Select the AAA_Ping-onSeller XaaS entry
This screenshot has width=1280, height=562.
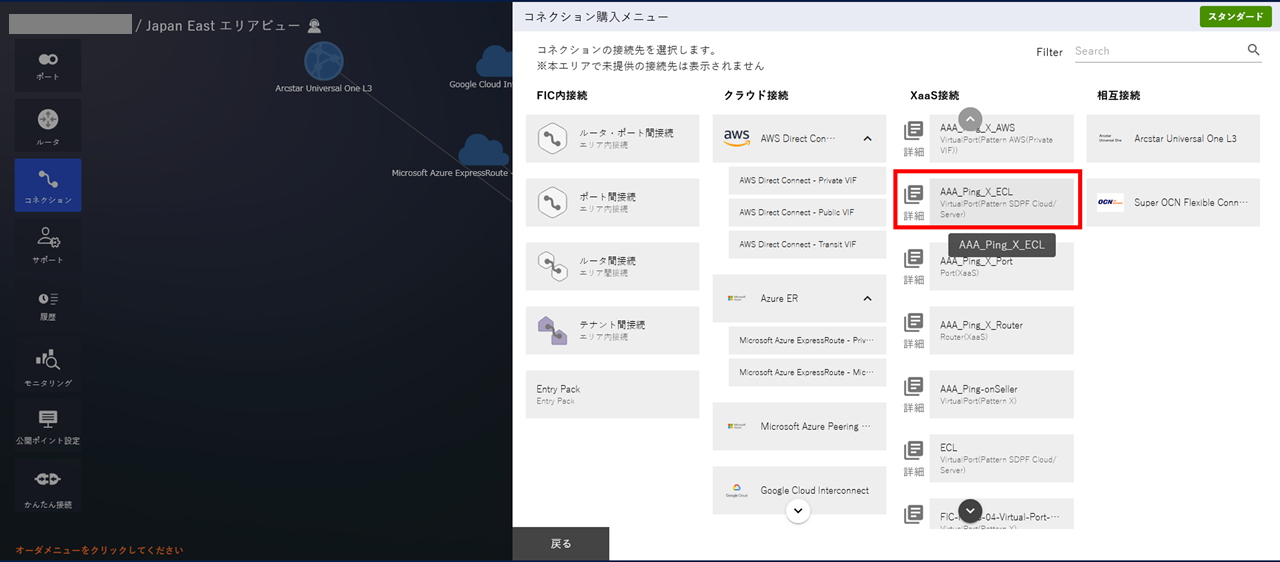(1002, 394)
